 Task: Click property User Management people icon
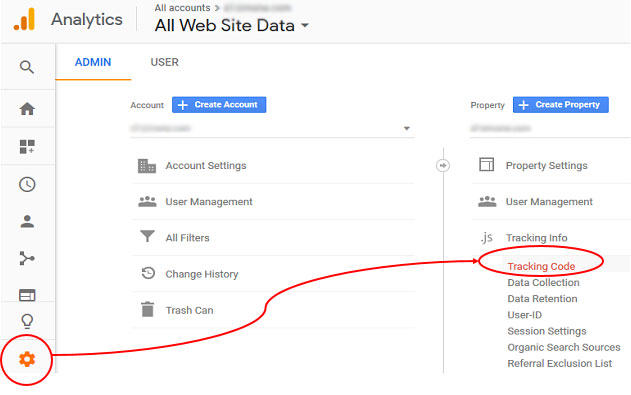(x=487, y=202)
